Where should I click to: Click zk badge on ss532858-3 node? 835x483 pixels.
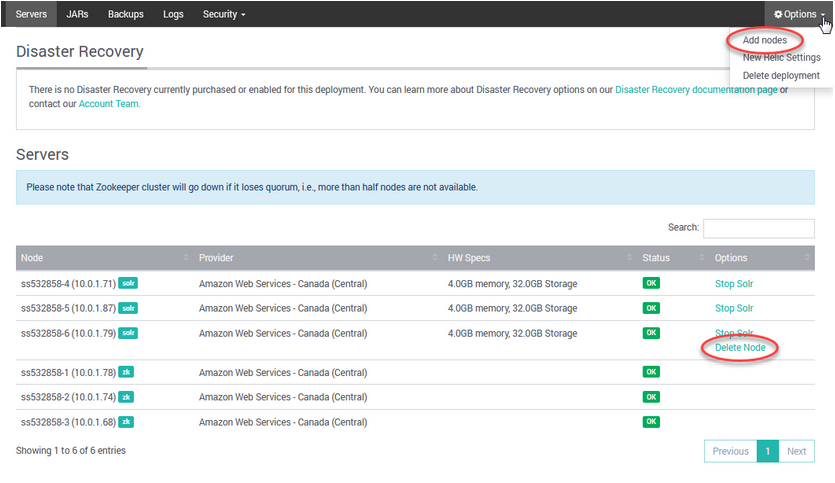[x=126, y=422]
